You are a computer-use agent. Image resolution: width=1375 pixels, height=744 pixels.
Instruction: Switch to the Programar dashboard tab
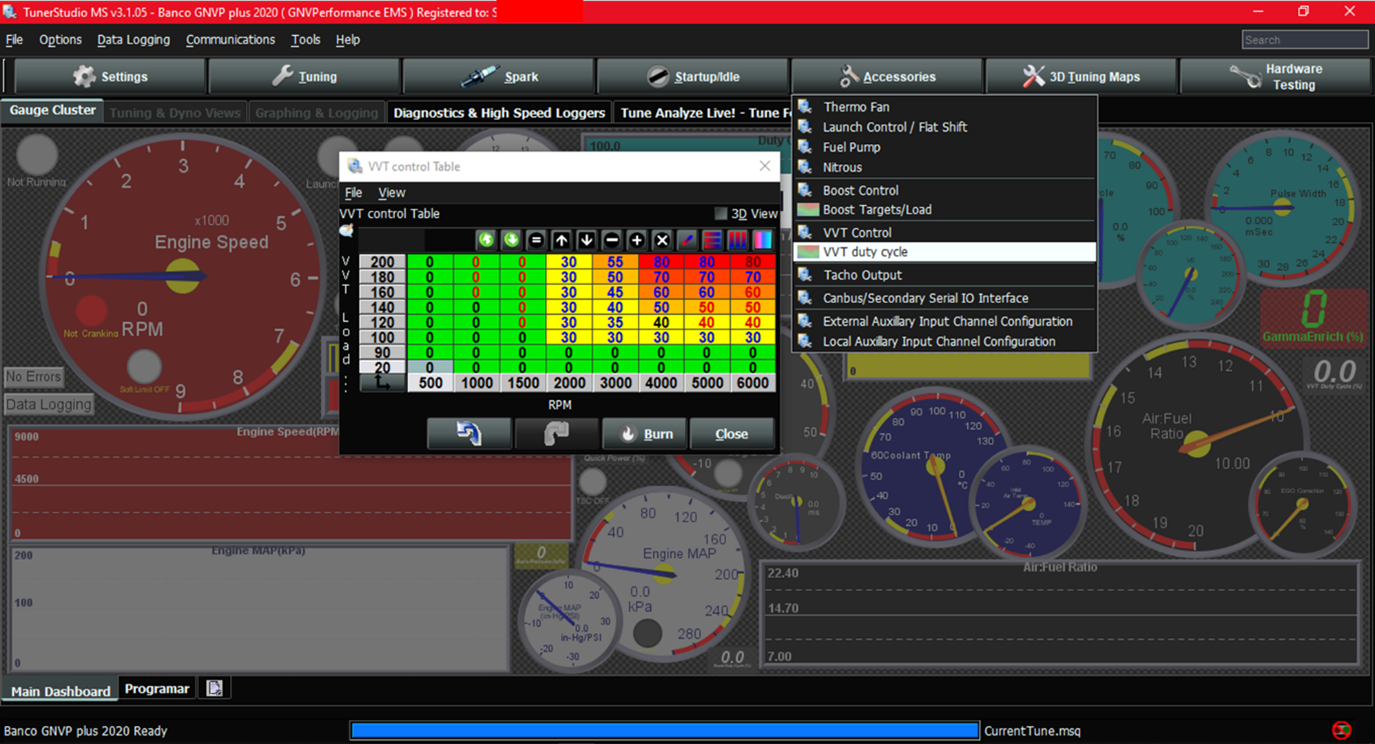point(157,688)
